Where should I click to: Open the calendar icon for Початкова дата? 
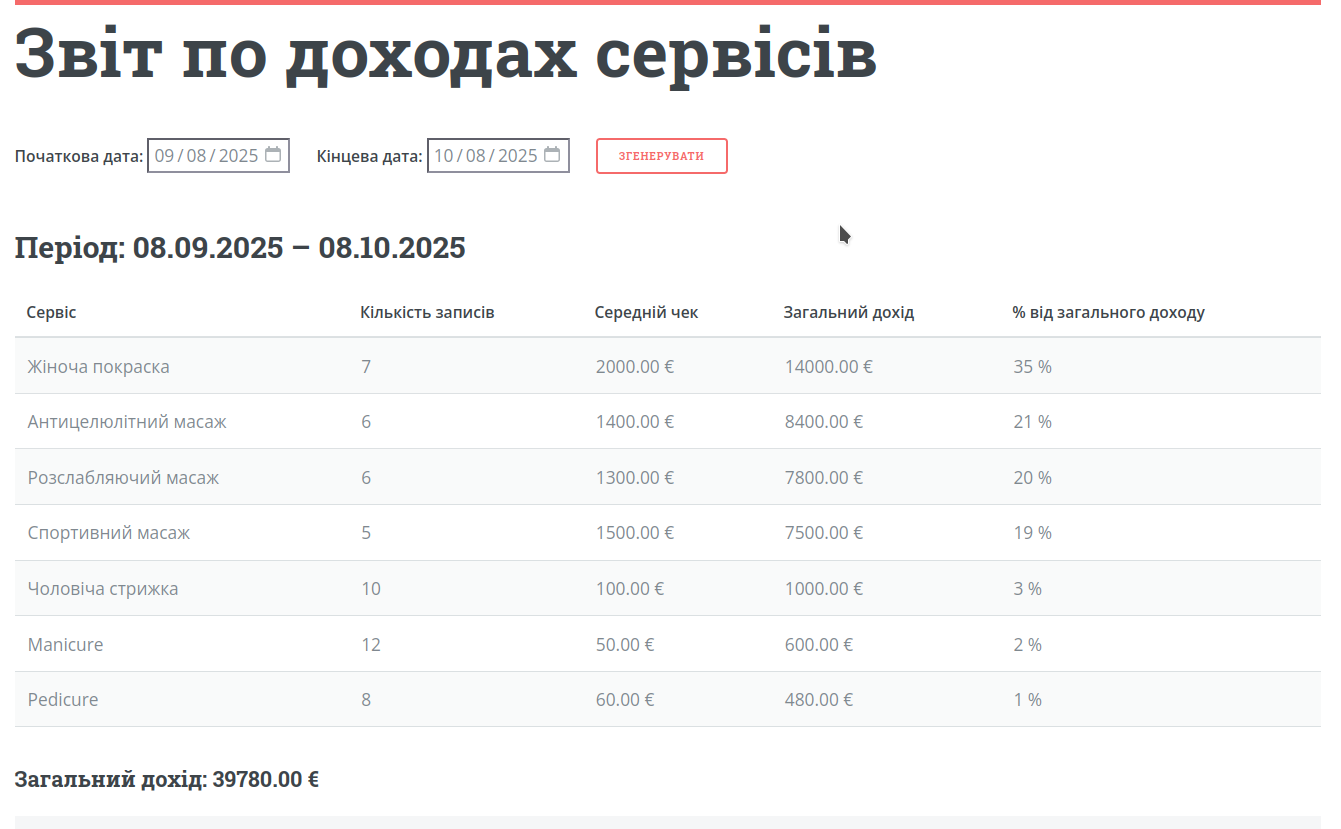pyautogui.click(x=275, y=155)
